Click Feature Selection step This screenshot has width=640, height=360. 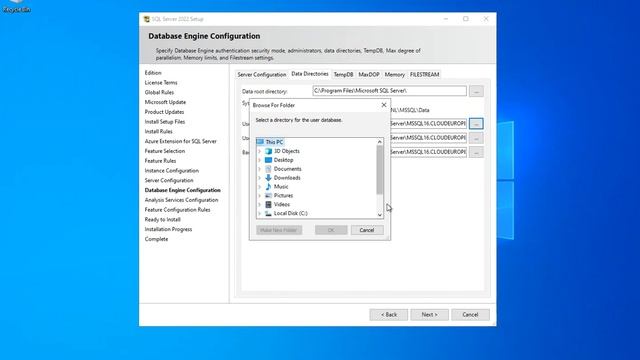tap(165, 151)
